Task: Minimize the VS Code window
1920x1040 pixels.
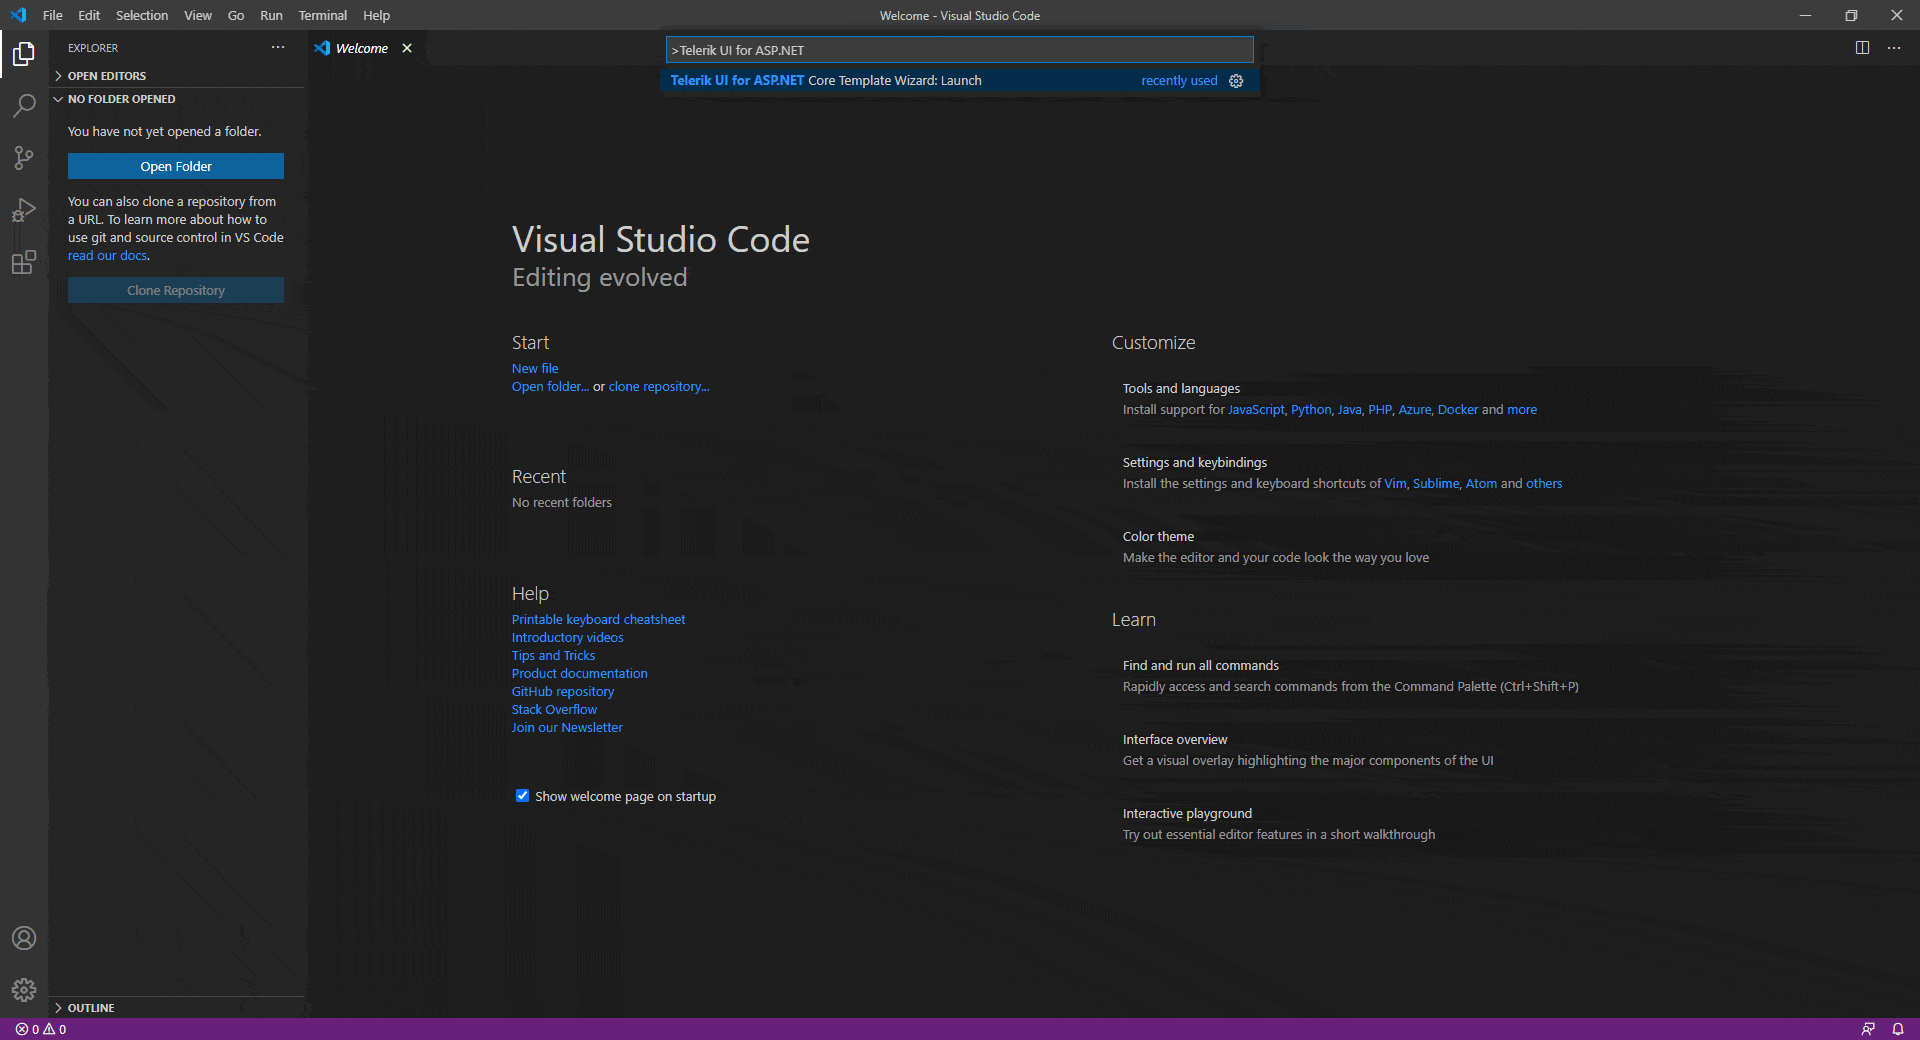Action: coord(1805,15)
